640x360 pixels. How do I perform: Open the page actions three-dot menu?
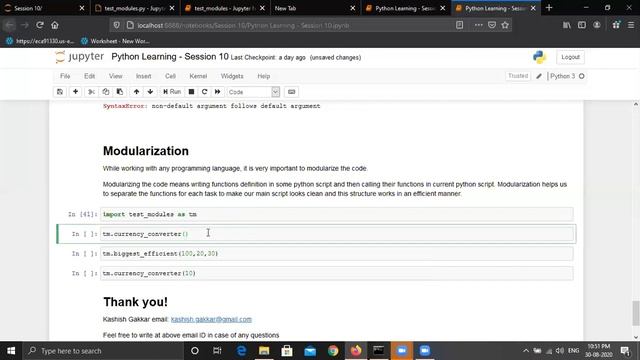tap(478, 25)
